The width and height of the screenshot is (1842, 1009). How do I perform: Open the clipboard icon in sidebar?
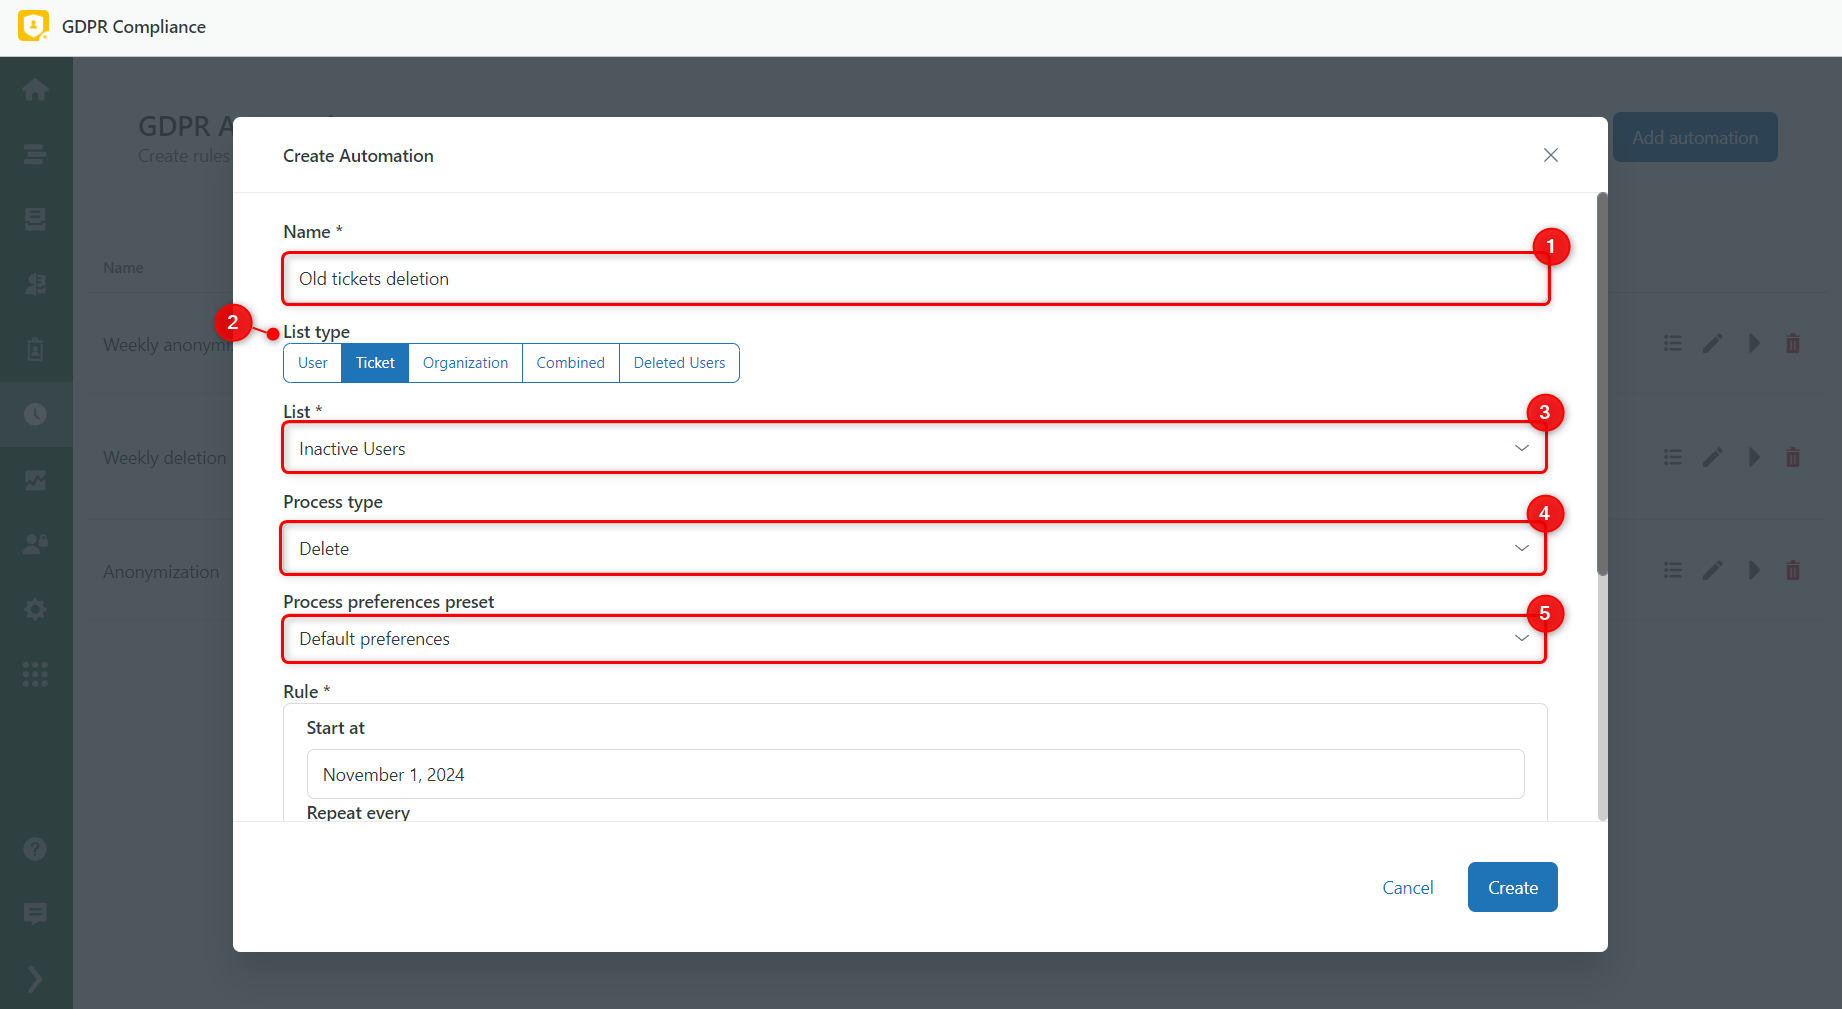35,349
